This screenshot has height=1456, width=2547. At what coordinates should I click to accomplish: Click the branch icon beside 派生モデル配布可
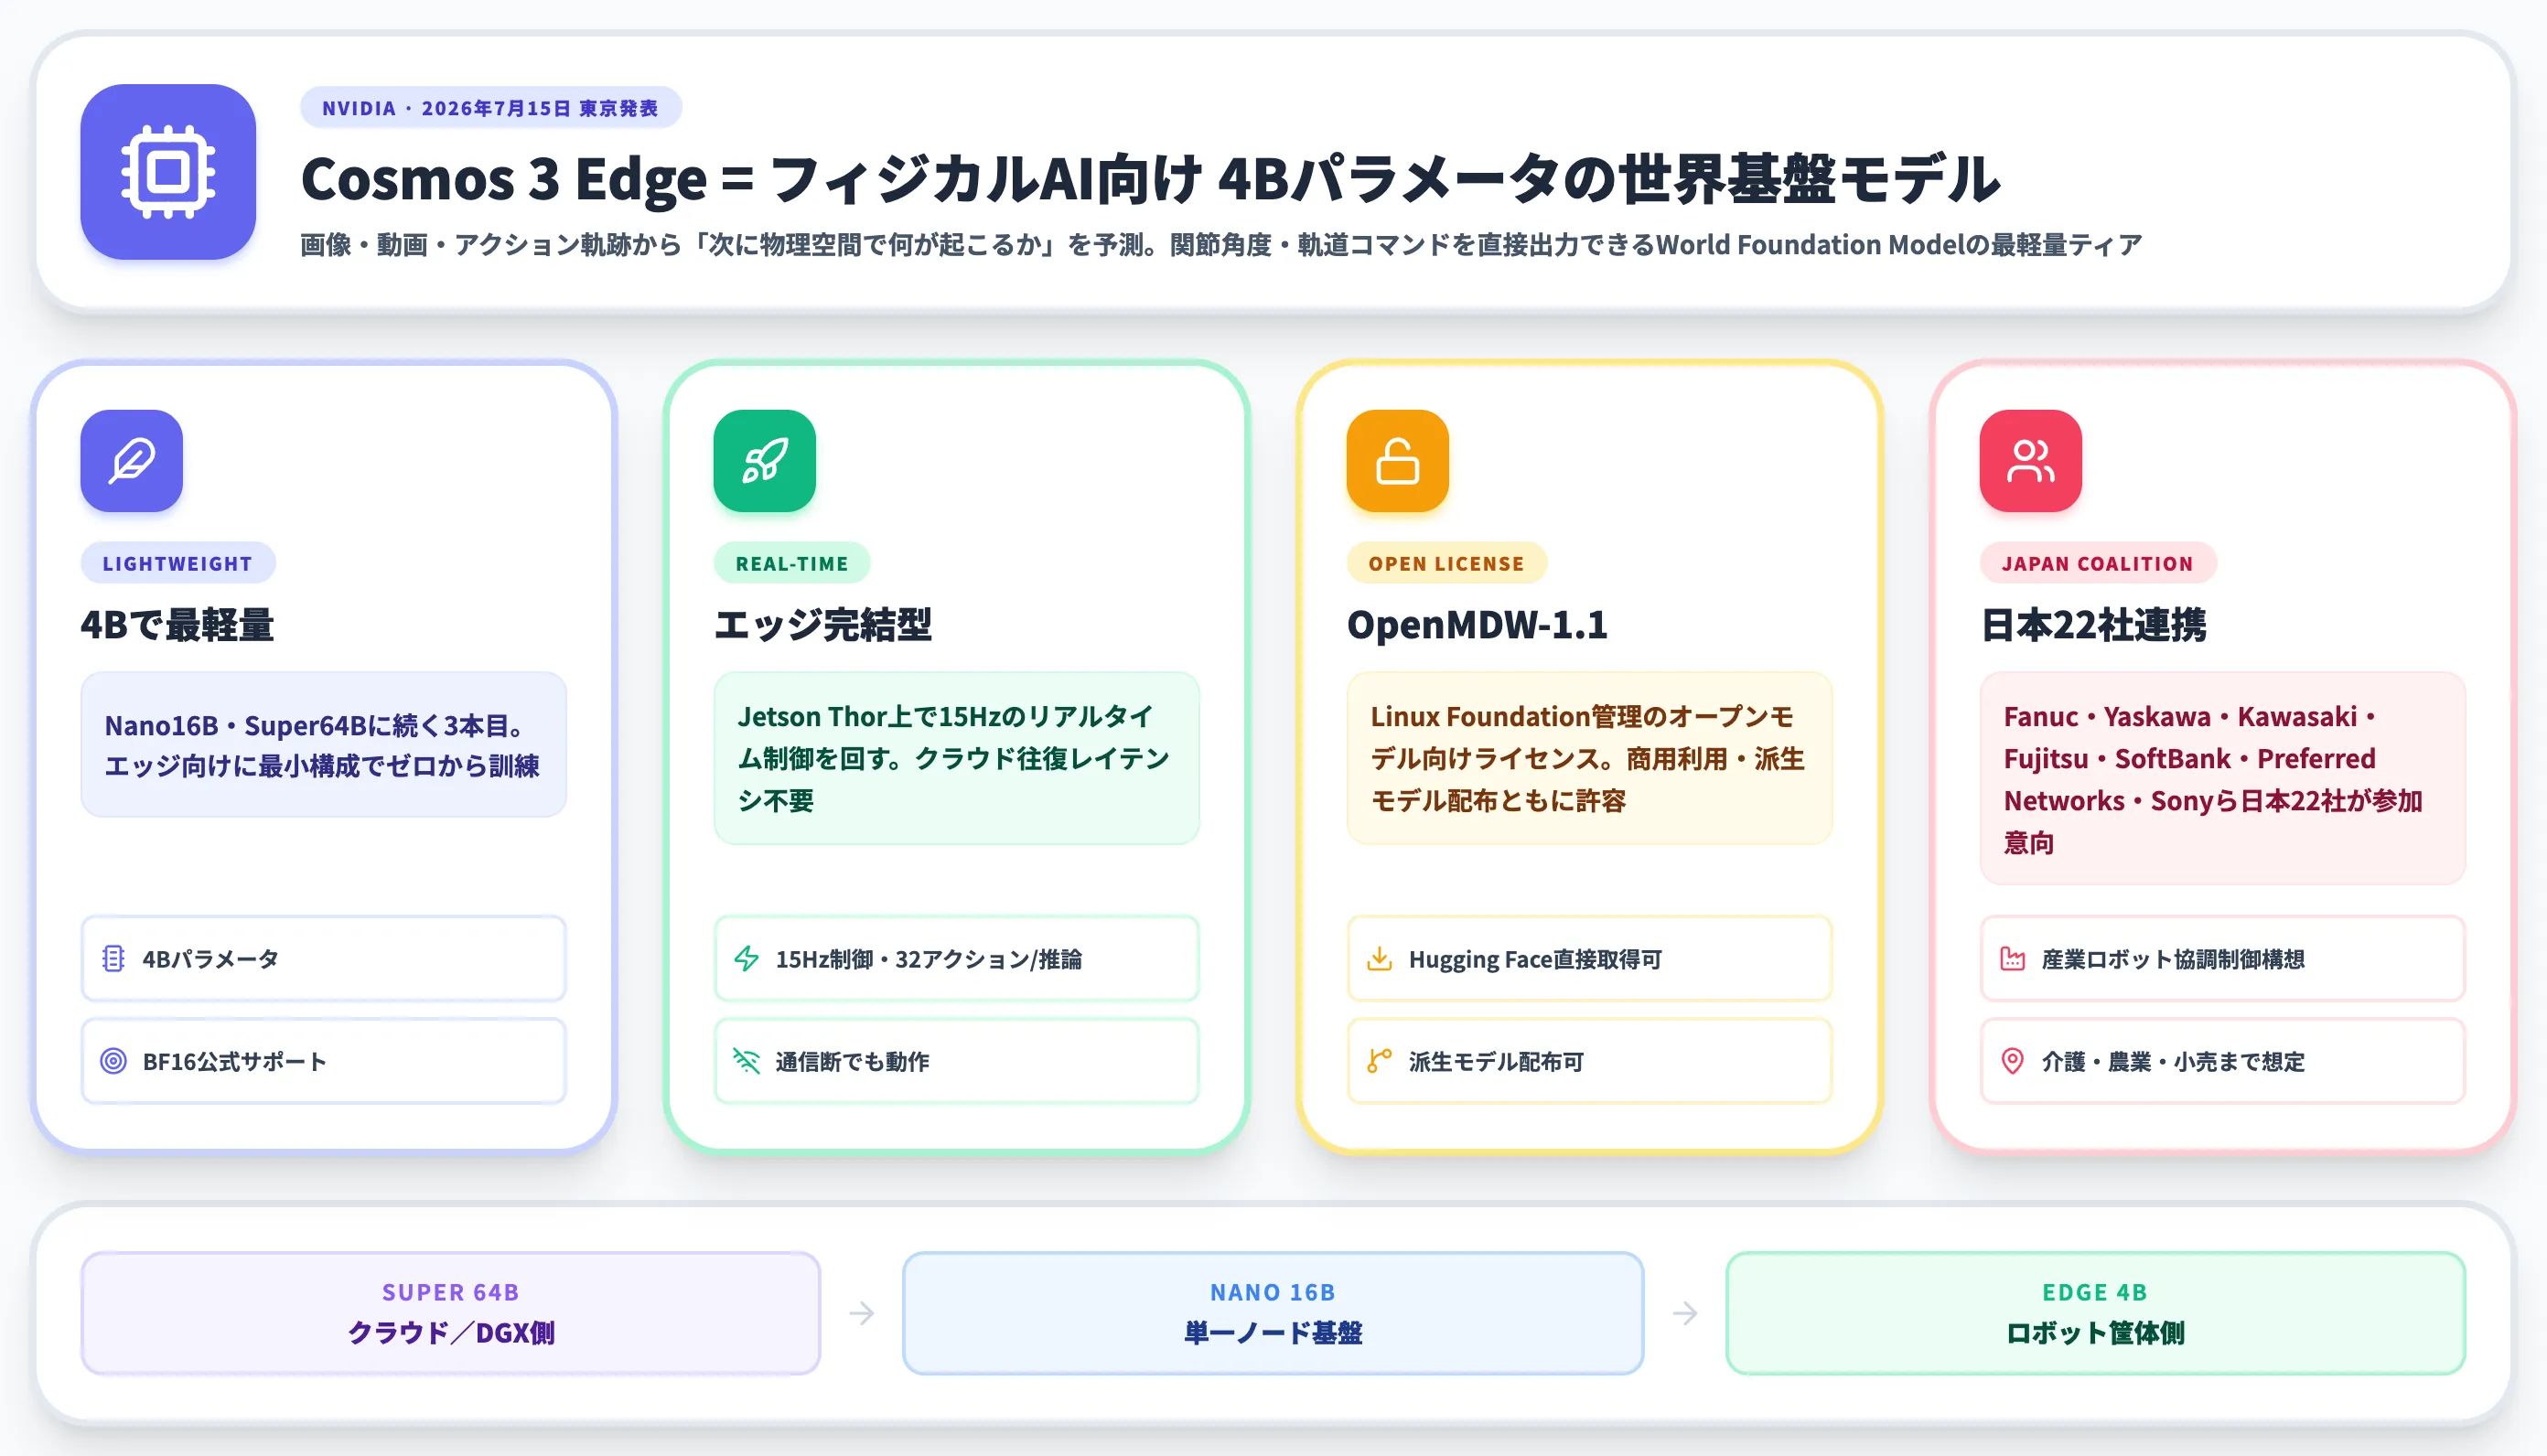pyautogui.click(x=1380, y=1061)
